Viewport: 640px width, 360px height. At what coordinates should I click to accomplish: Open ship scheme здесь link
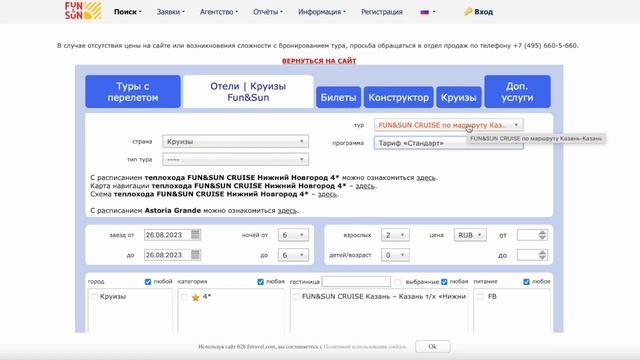point(328,194)
